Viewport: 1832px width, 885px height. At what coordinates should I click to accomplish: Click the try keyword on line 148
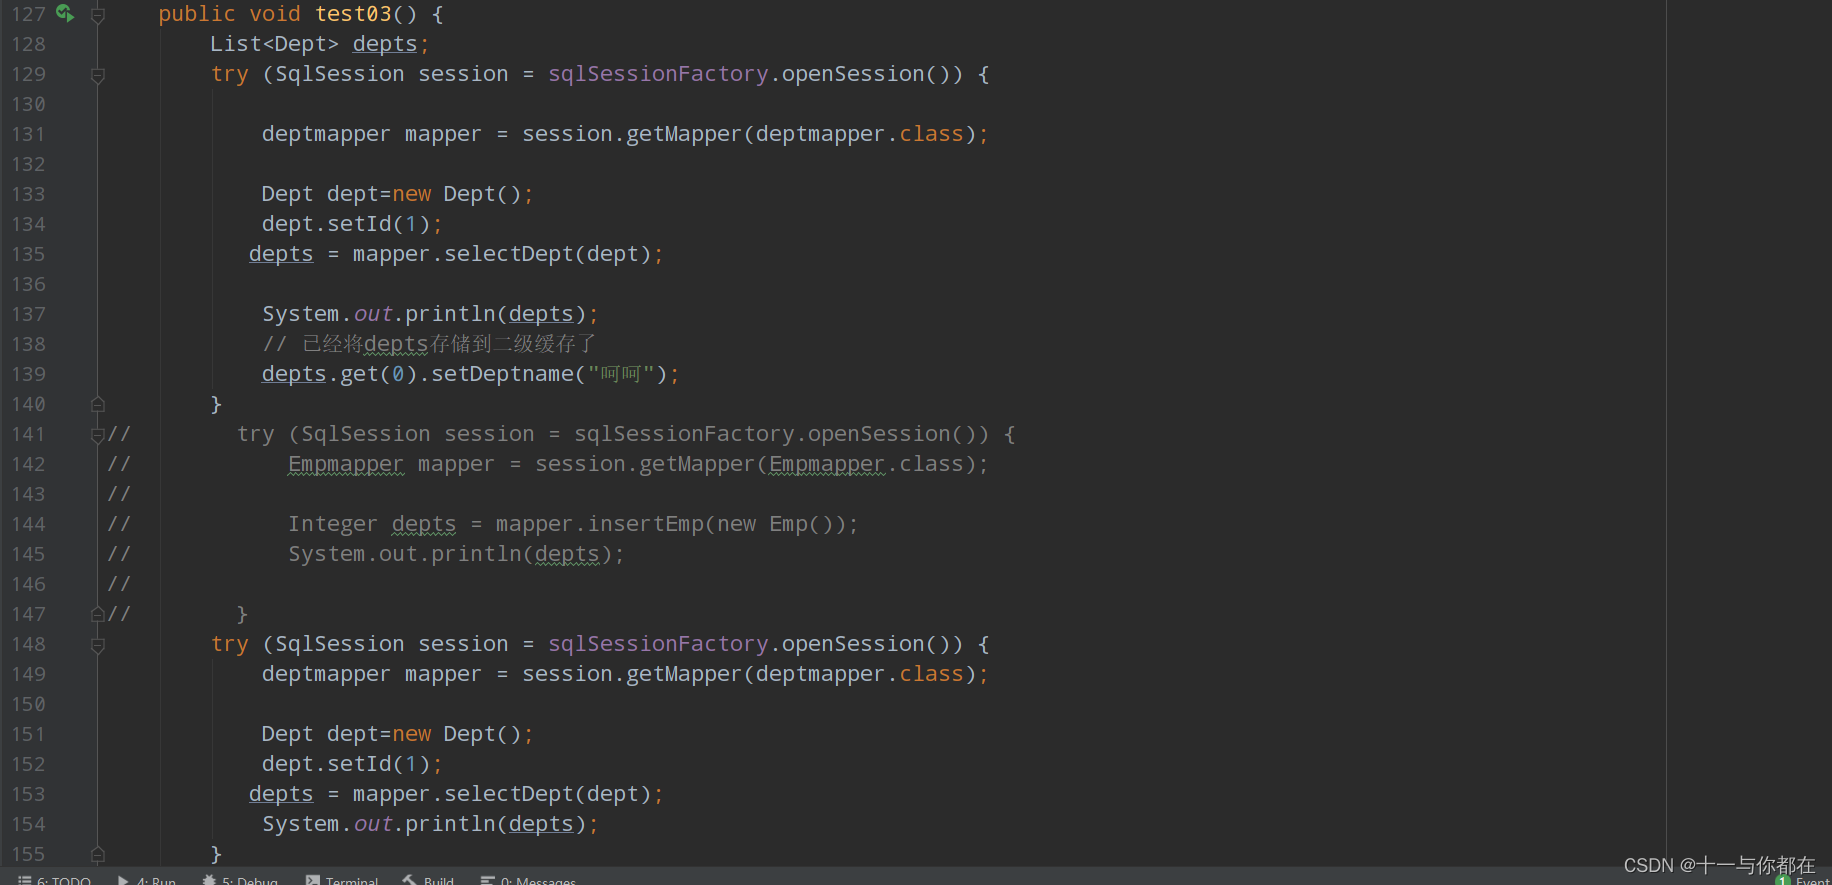230,644
